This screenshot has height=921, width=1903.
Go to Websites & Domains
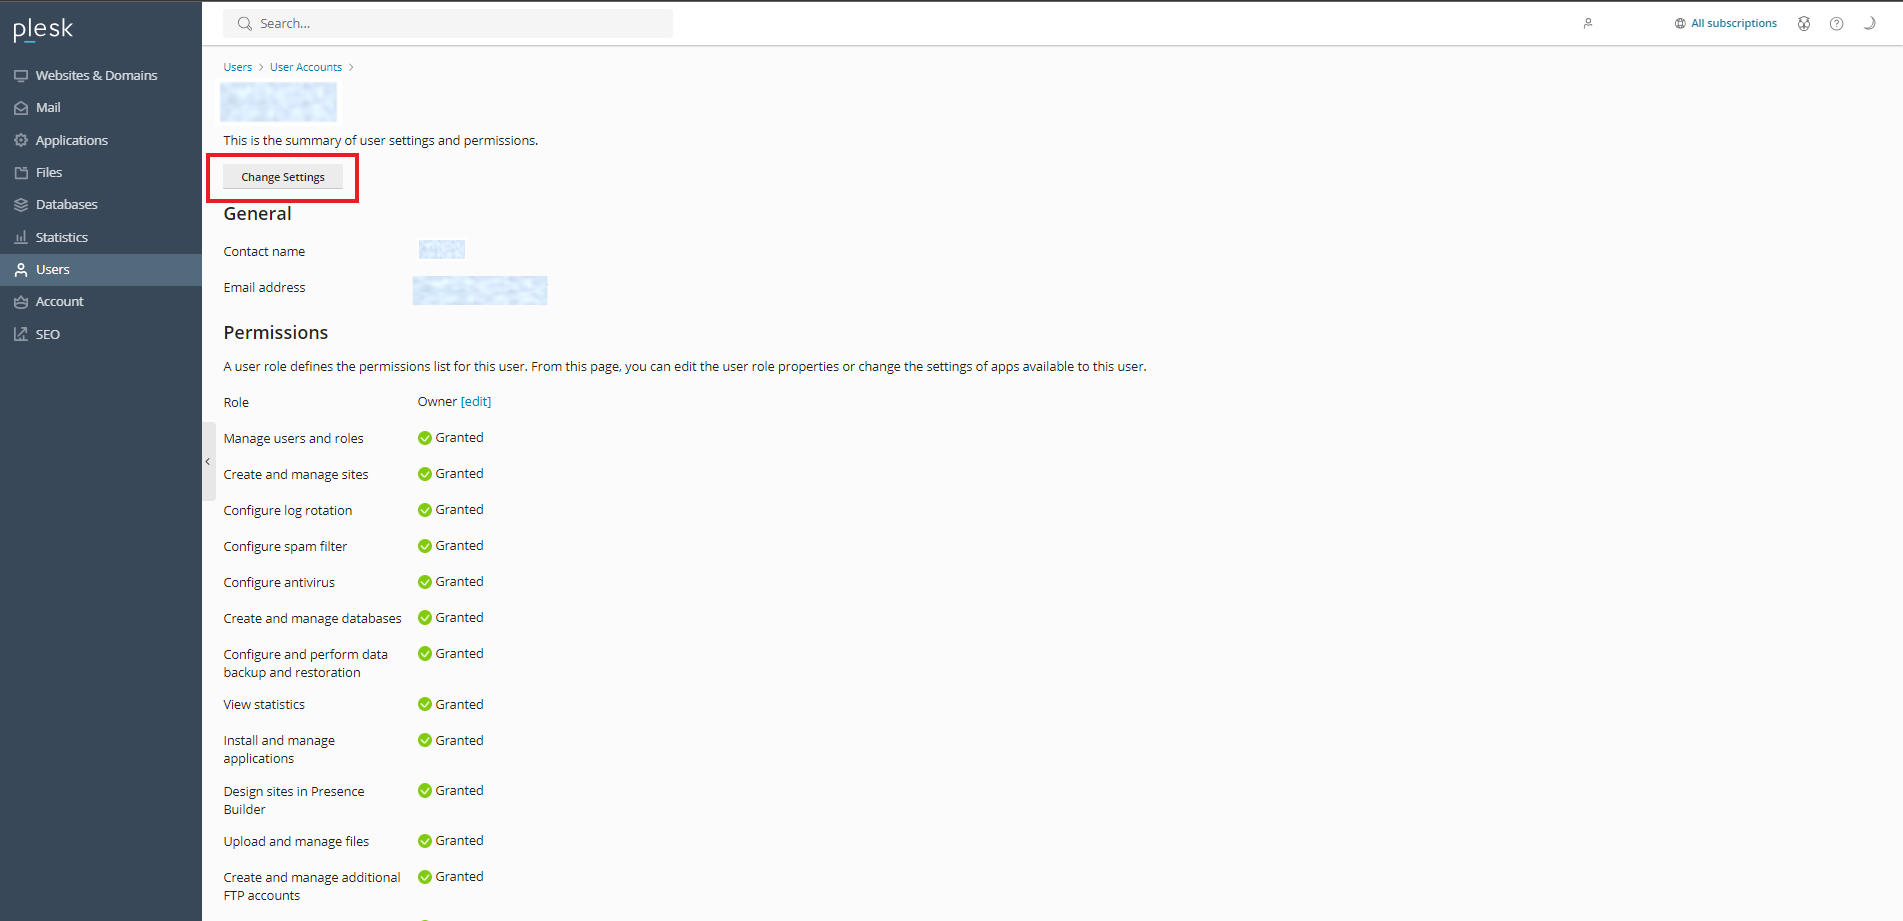[x=96, y=75]
